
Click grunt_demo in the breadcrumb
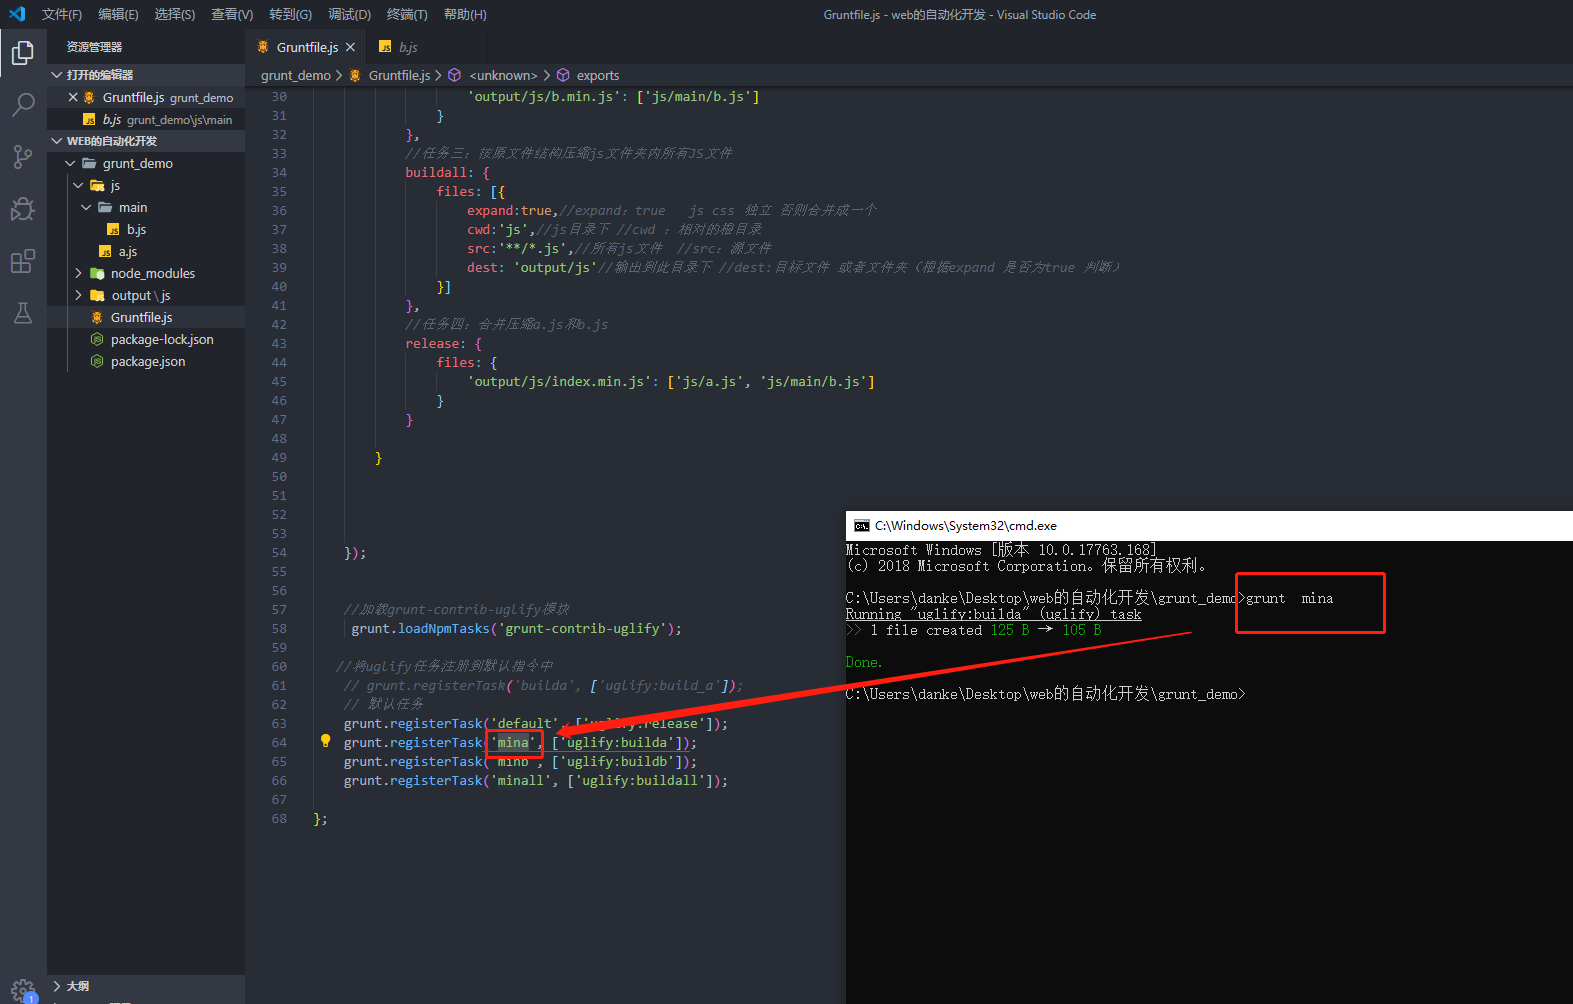[296, 75]
